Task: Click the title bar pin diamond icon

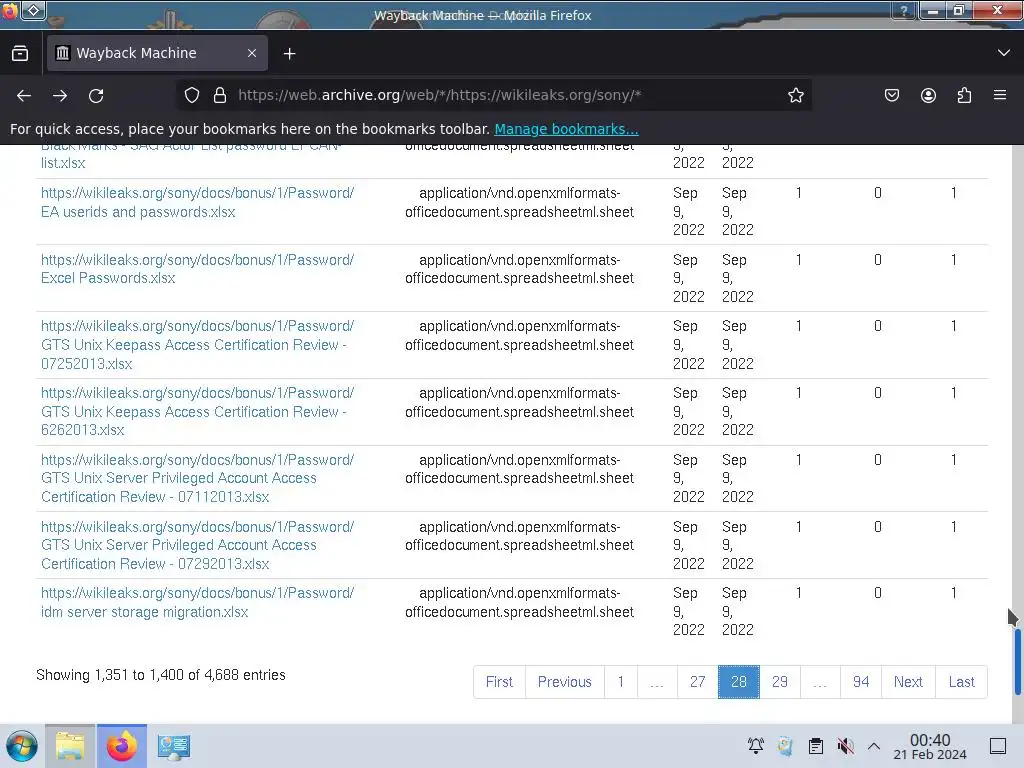Action: point(34,10)
